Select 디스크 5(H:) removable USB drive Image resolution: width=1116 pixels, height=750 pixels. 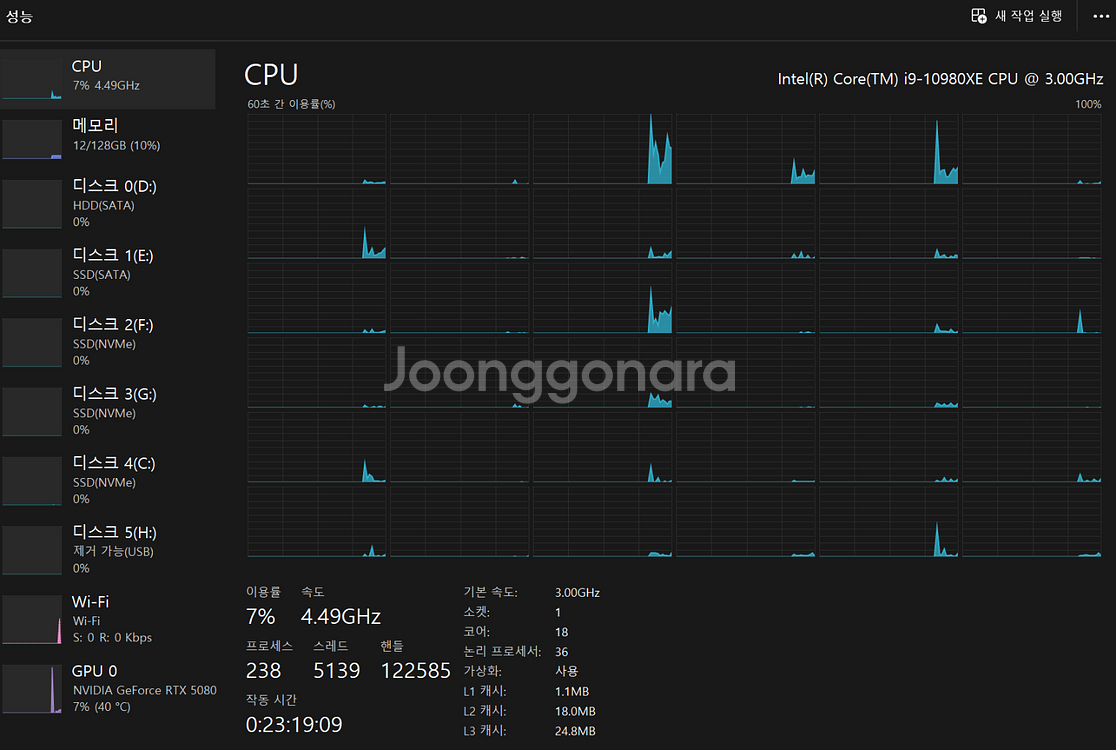(x=114, y=549)
